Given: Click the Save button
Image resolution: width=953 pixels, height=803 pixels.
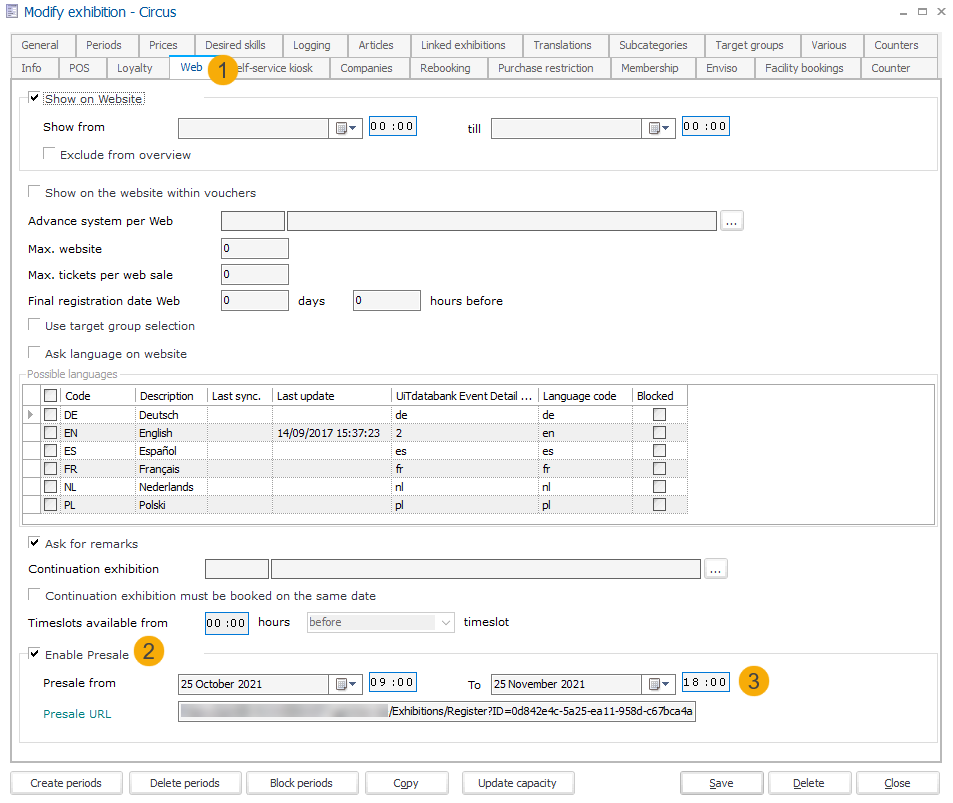Looking at the screenshot, I should (x=721, y=783).
